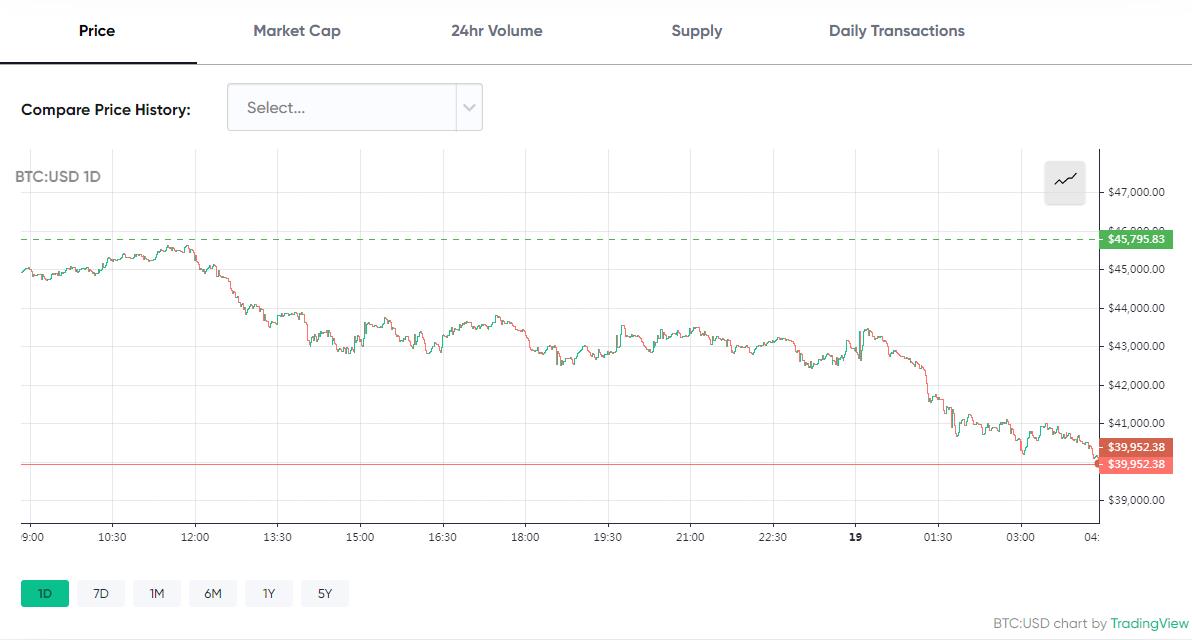Click the green $45,795.83 high price label
This screenshot has height=640, width=1192.
click(x=1137, y=239)
